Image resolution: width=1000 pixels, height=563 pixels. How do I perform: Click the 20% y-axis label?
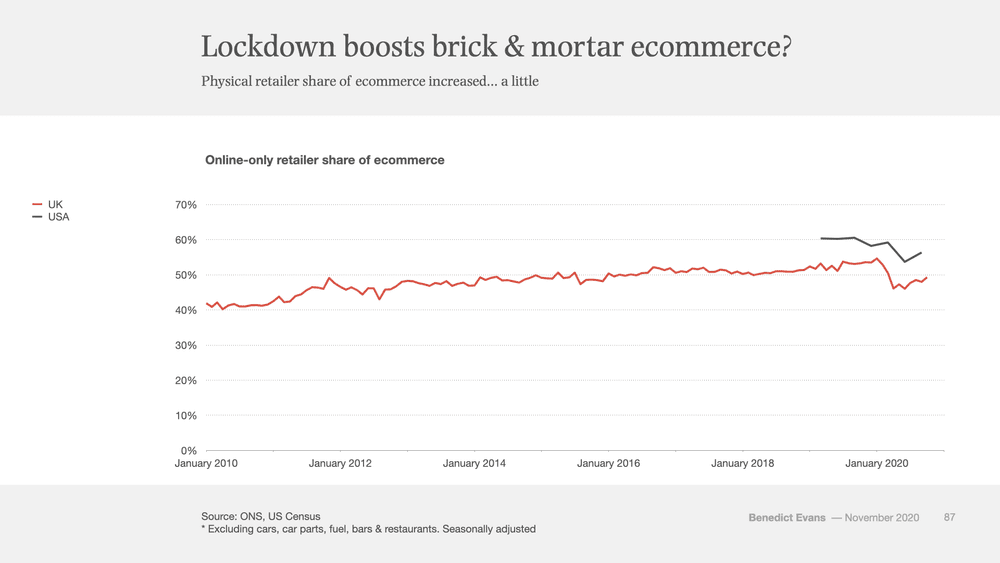(x=186, y=380)
